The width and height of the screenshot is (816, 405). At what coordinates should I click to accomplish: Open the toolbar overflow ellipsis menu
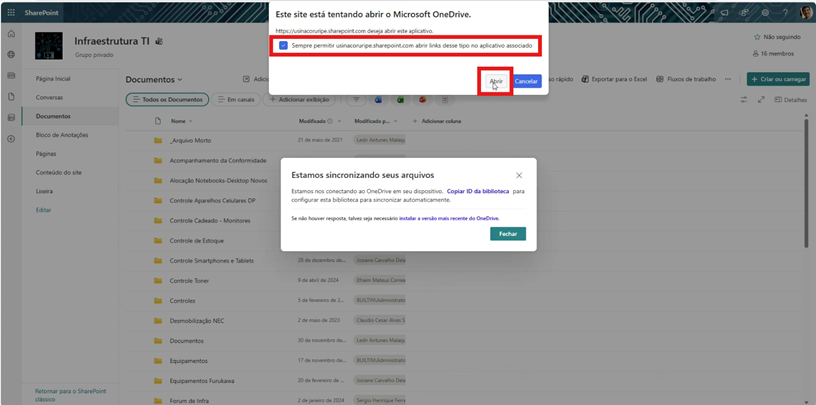pos(728,79)
